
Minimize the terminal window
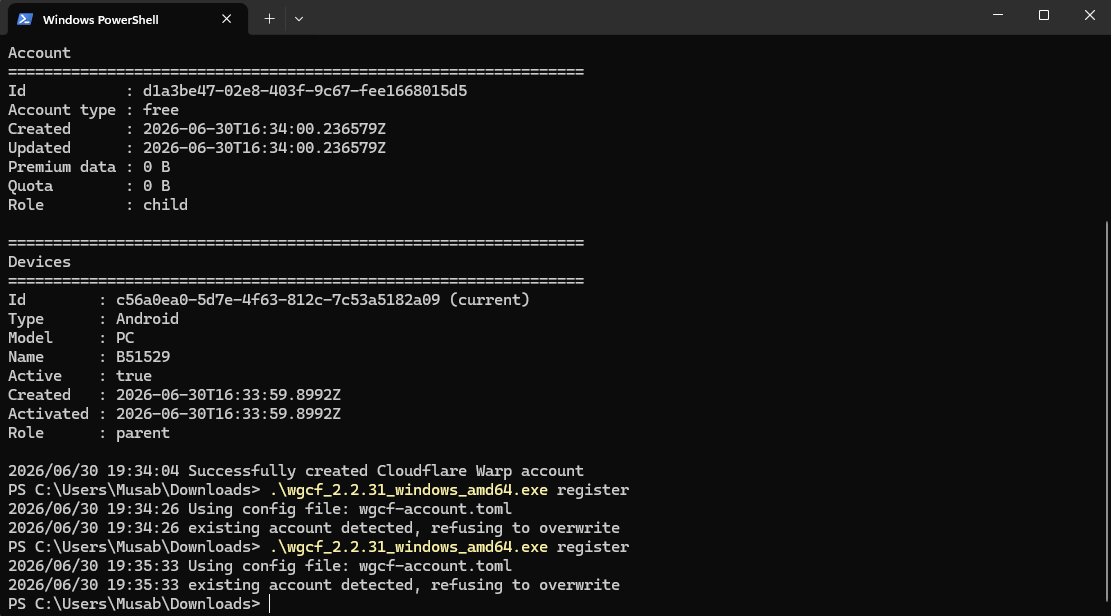pyautogui.click(x=998, y=15)
